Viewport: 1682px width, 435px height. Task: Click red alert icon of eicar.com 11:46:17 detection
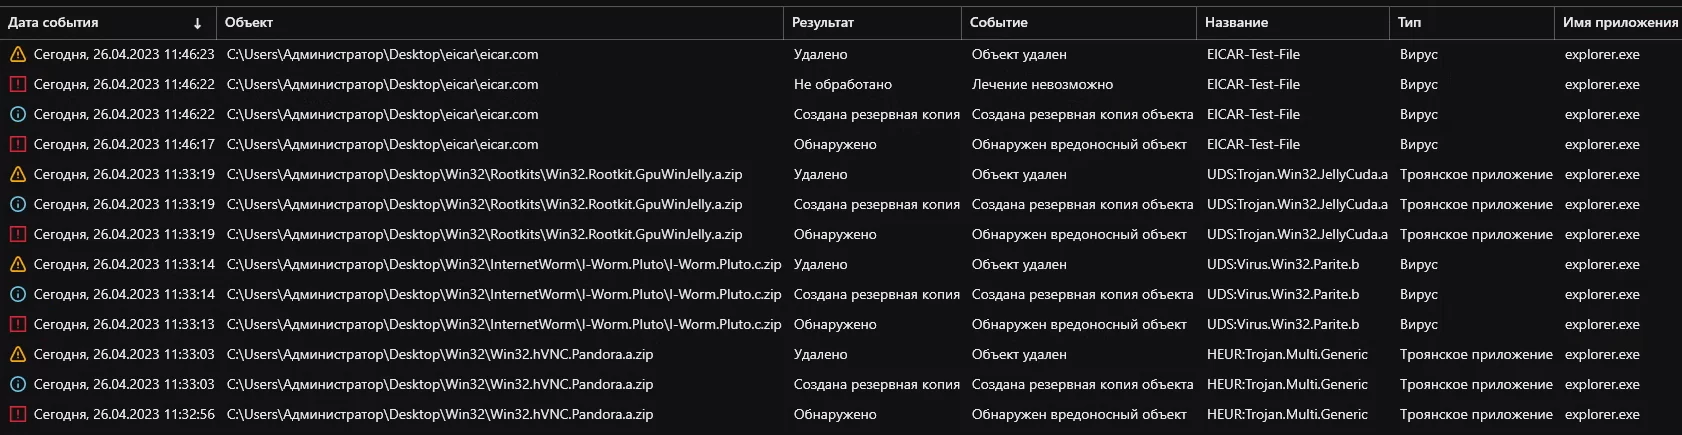click(17, 144)
